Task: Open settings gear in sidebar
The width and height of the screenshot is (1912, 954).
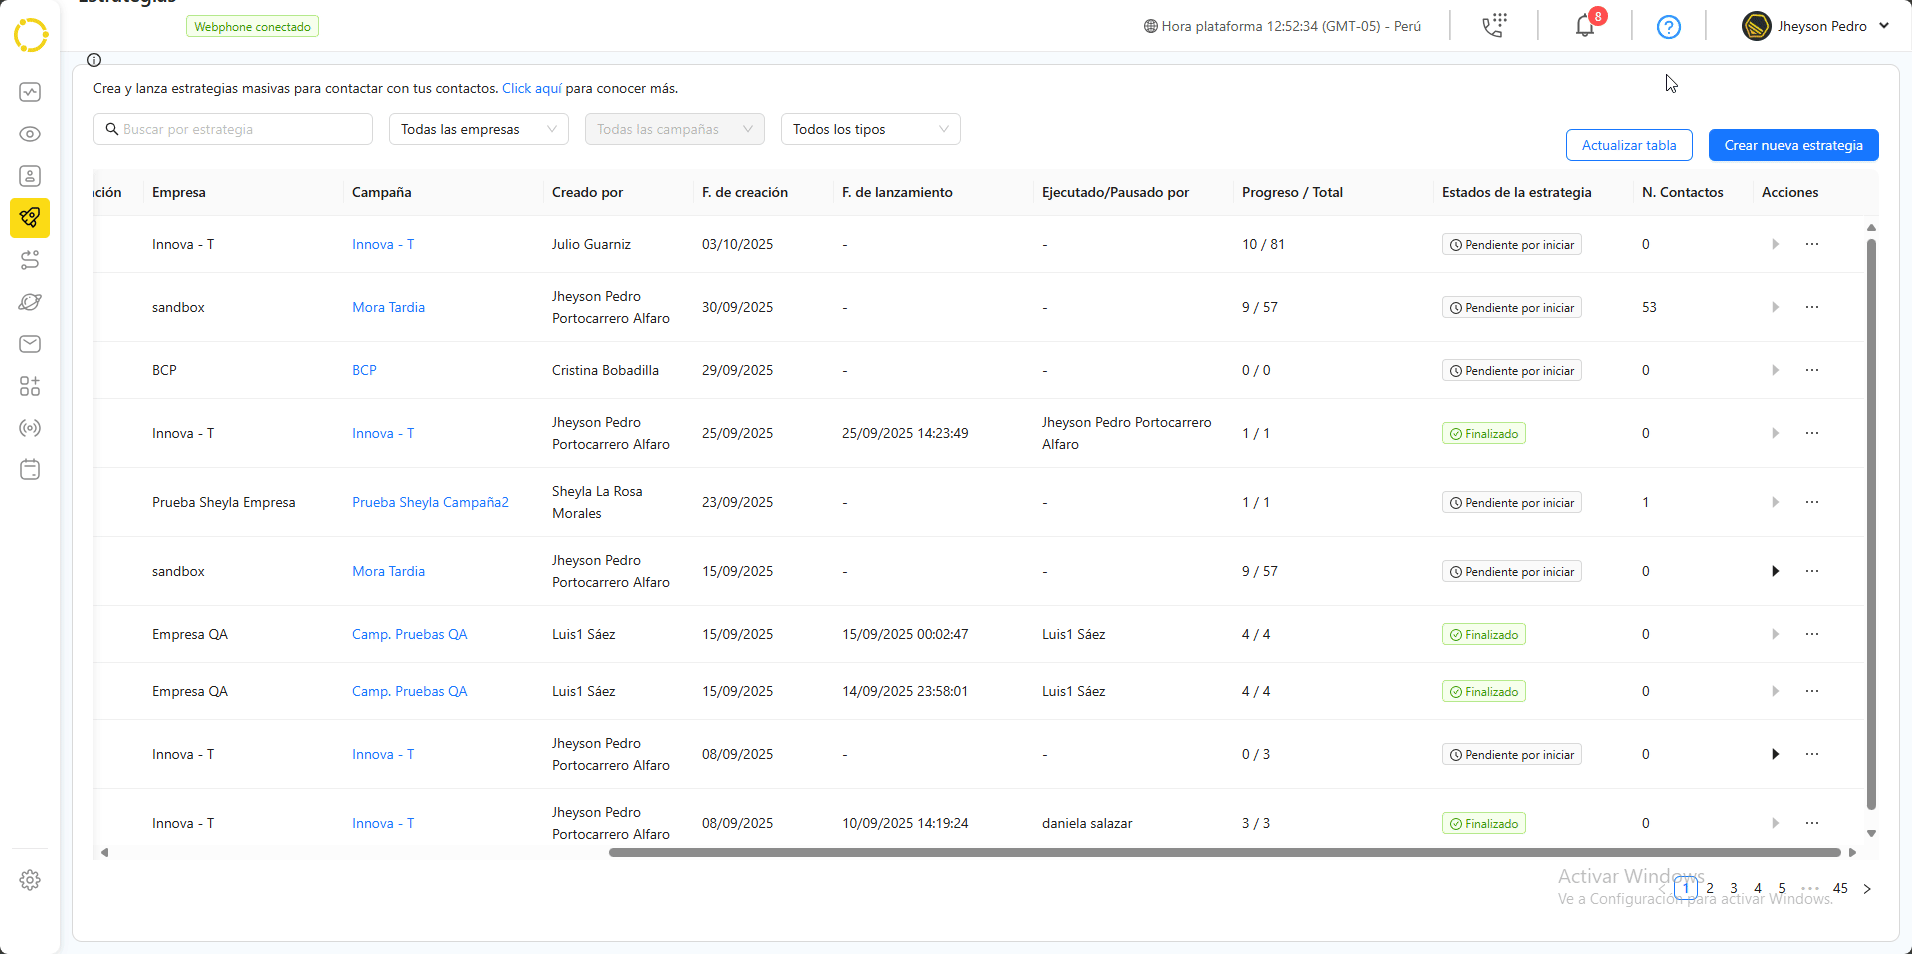Action: coord(30,880)
